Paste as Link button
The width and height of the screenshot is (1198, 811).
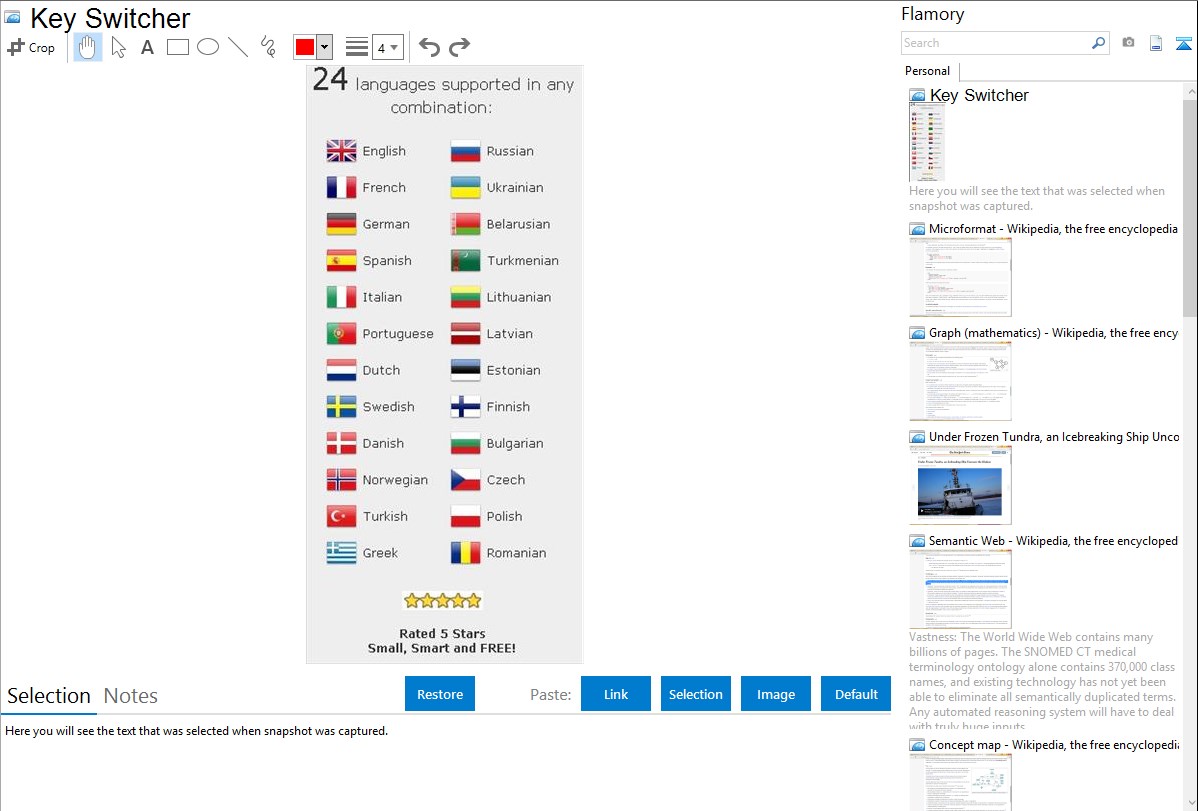(616, 693)
